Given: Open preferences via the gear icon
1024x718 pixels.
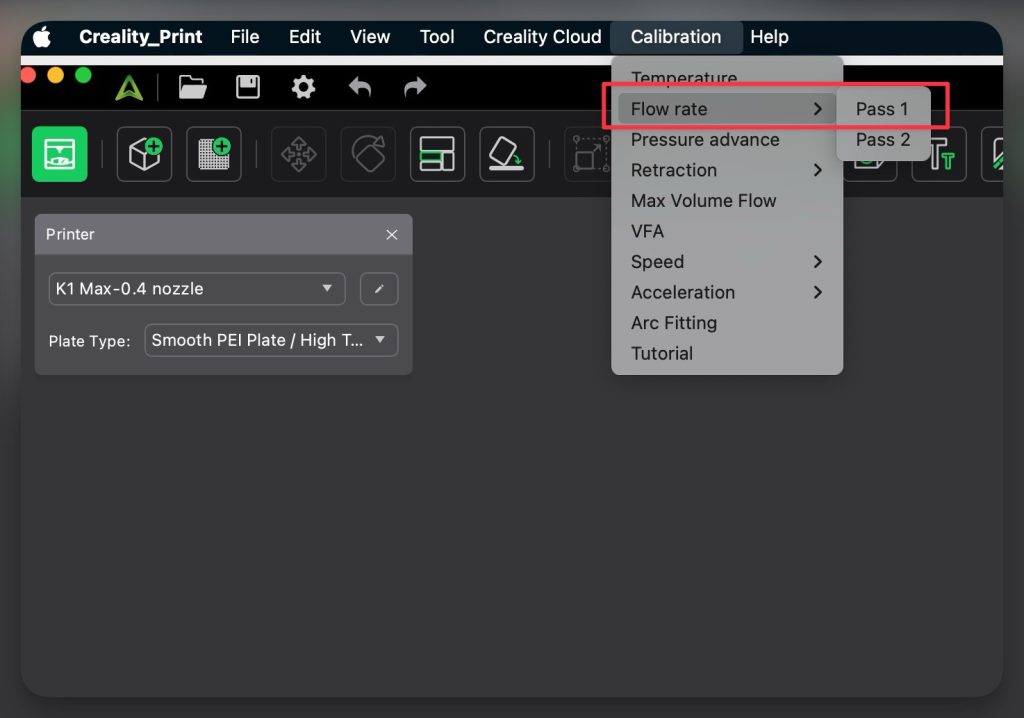Looking at the screenshot, I should [303, 88].
